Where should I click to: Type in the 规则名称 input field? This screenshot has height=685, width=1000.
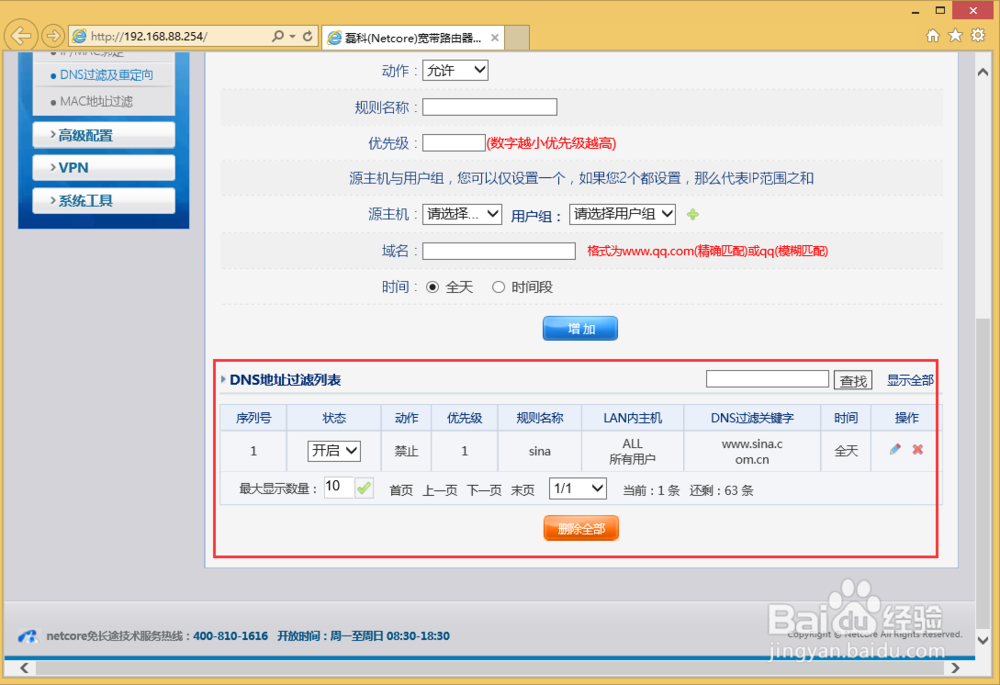pos(489,106)
